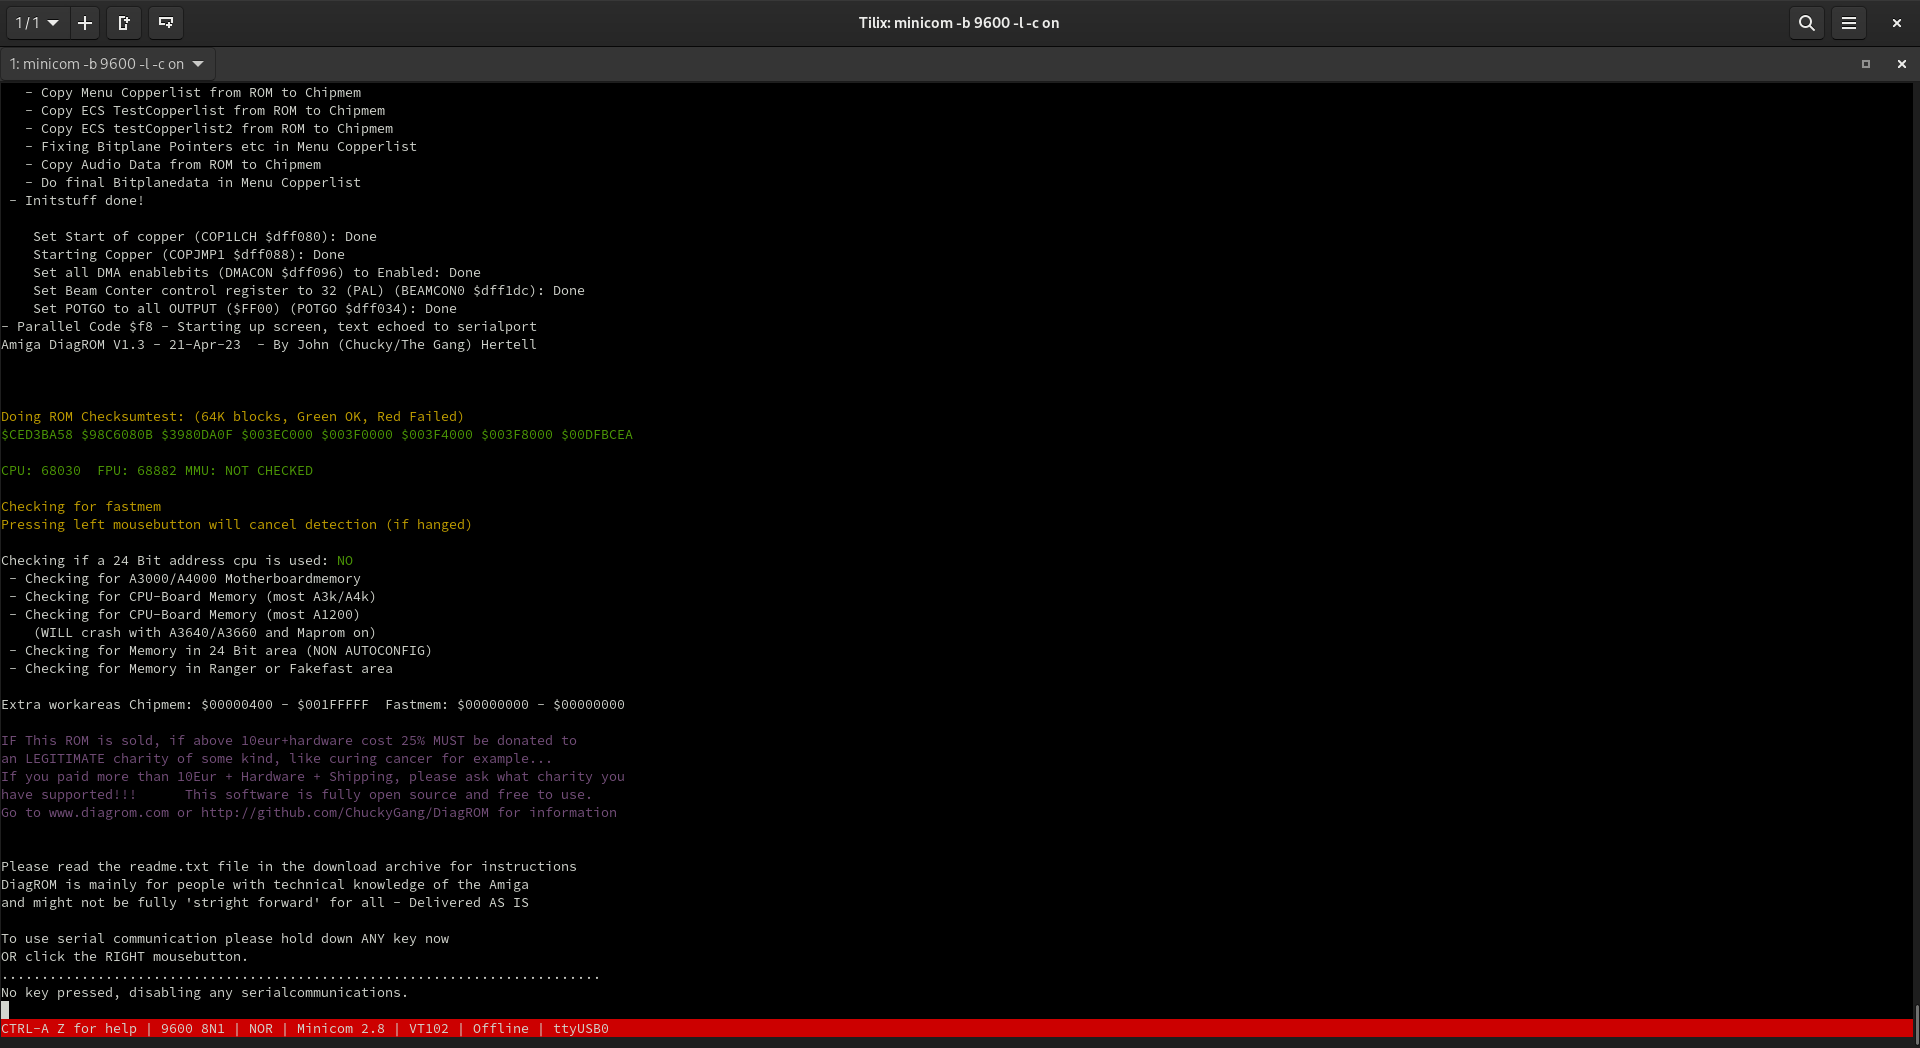Click 'Set POTGO to all OUTPUT' line
This screenshot has width=1920, height=1048.
click(x=245, y=308)
